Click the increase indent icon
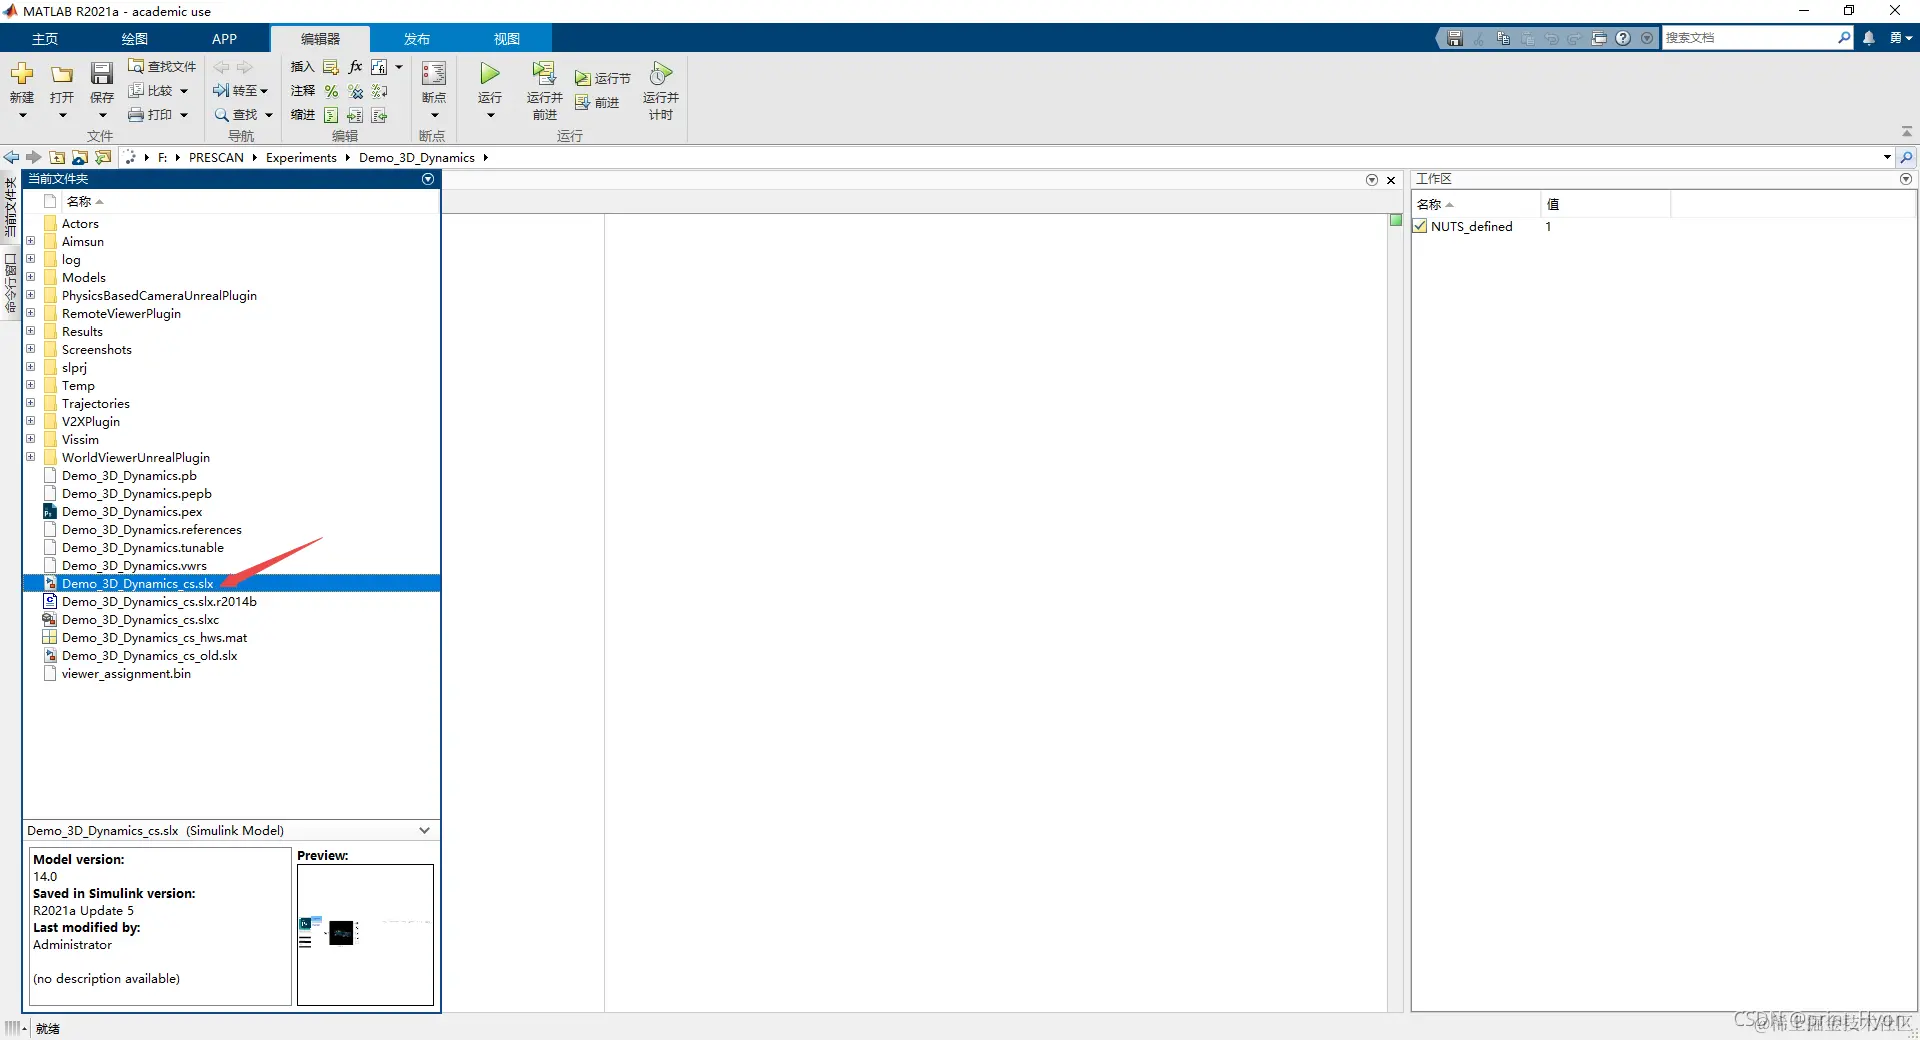This screenshot has width=1920, height=1040. tap(355, 116)
